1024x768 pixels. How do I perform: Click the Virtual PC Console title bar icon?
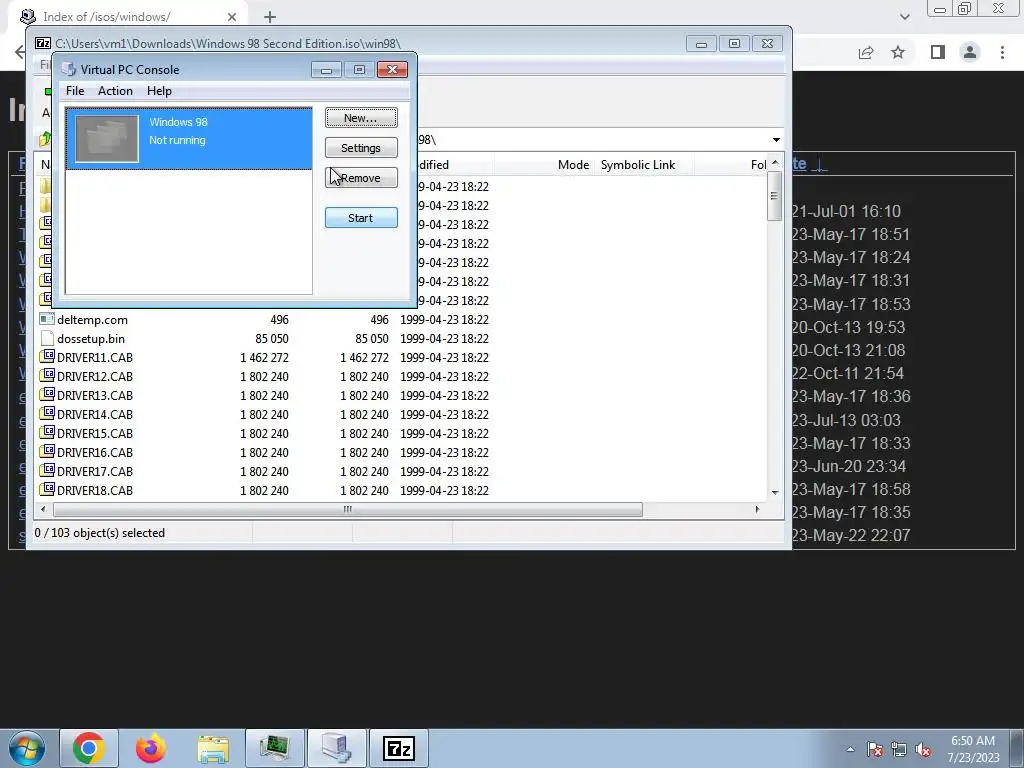(x=69, y=69)
